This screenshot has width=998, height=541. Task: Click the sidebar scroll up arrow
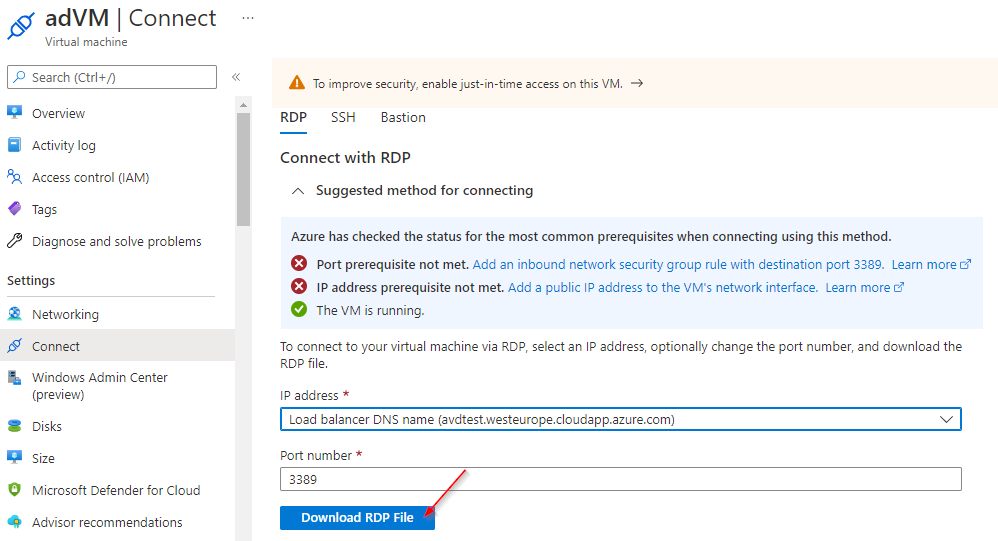pos(243,104)
